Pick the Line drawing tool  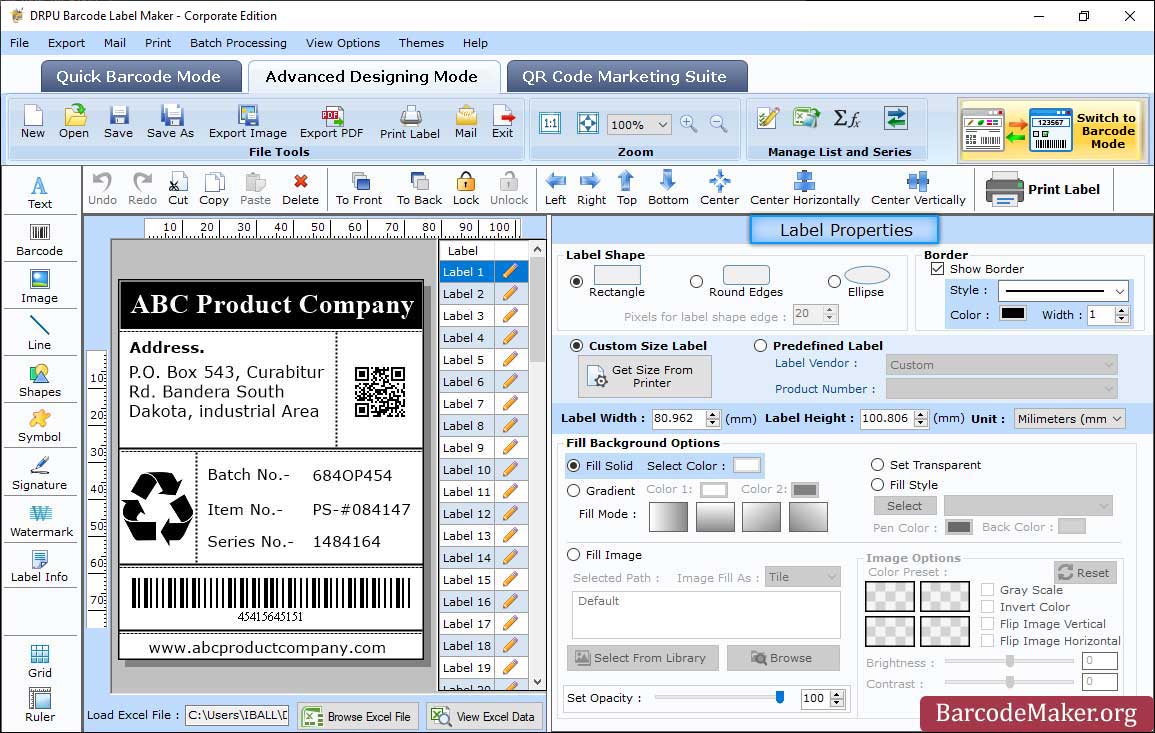(40, 333)
